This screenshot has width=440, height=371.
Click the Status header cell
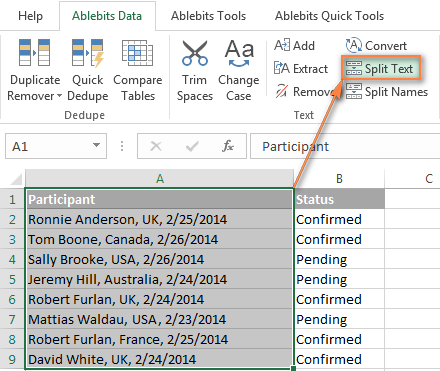339,199
